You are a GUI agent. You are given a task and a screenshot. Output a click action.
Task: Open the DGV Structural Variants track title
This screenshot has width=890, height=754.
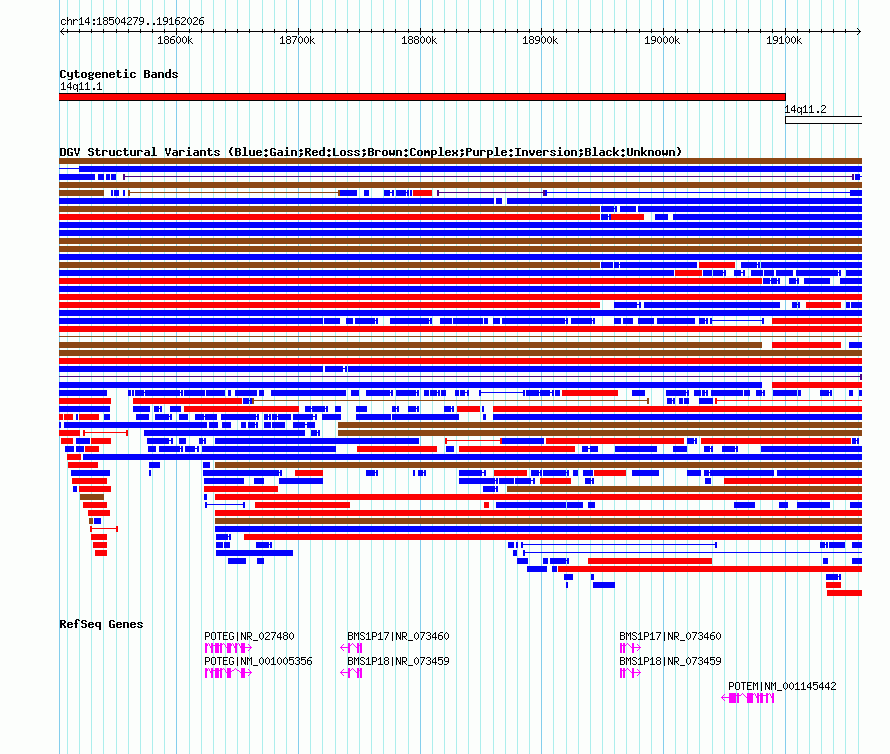point(371,152)
